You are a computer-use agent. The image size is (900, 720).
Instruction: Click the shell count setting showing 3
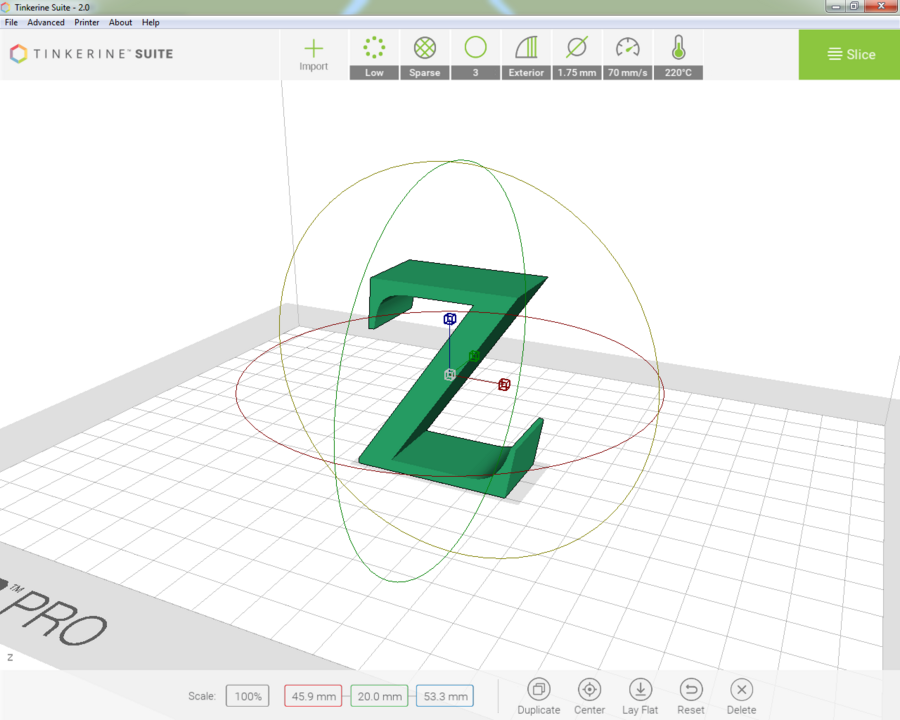pos(475,54)
